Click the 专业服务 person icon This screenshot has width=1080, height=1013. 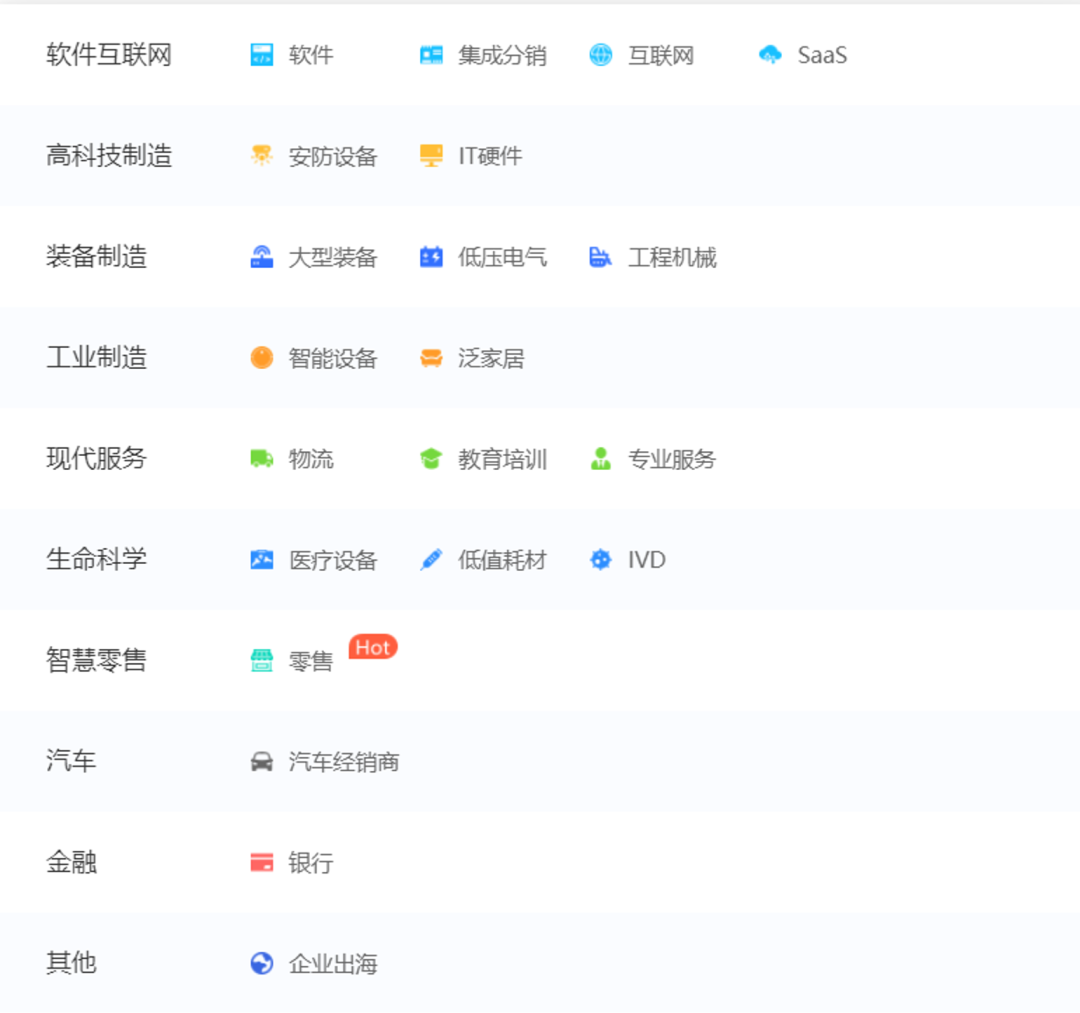coord(601,459)
